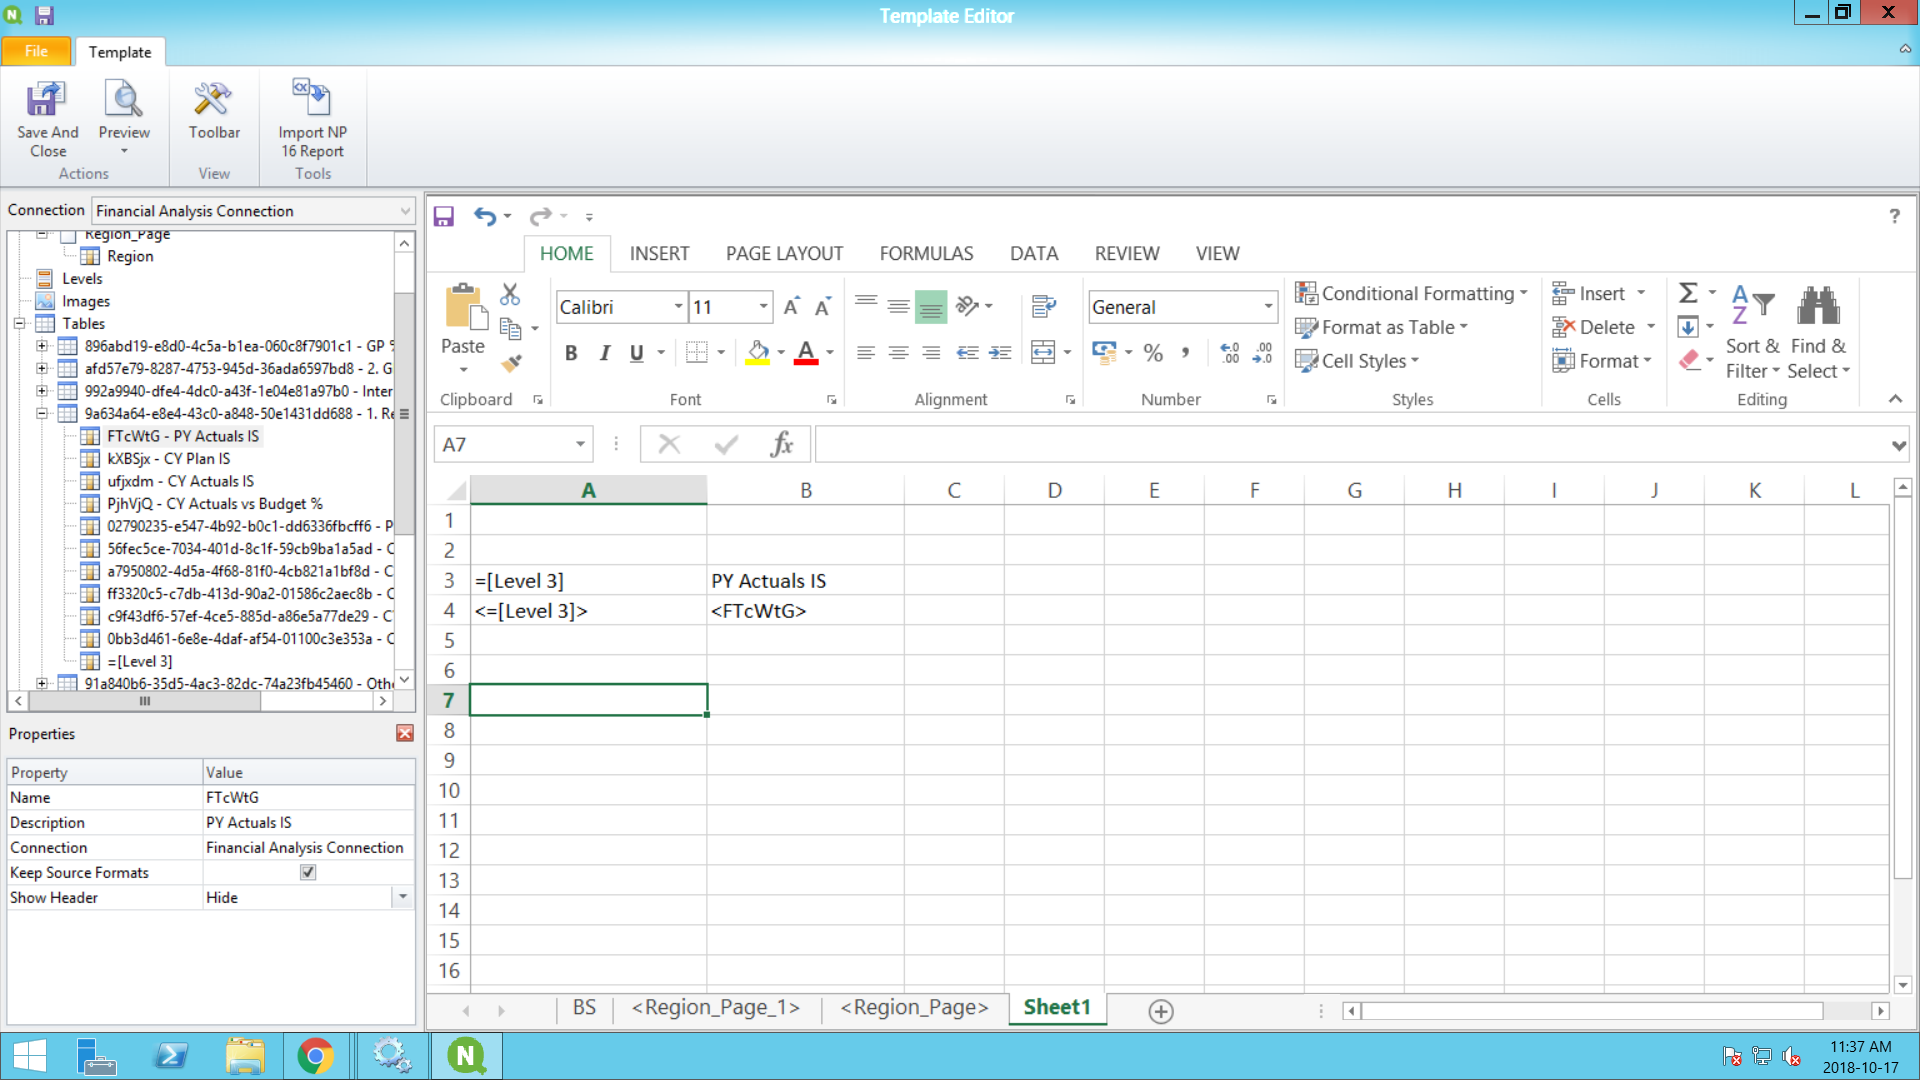The image size is (1920, 1080).
Task: Click the increase decimal icon
Action: 1230,352
